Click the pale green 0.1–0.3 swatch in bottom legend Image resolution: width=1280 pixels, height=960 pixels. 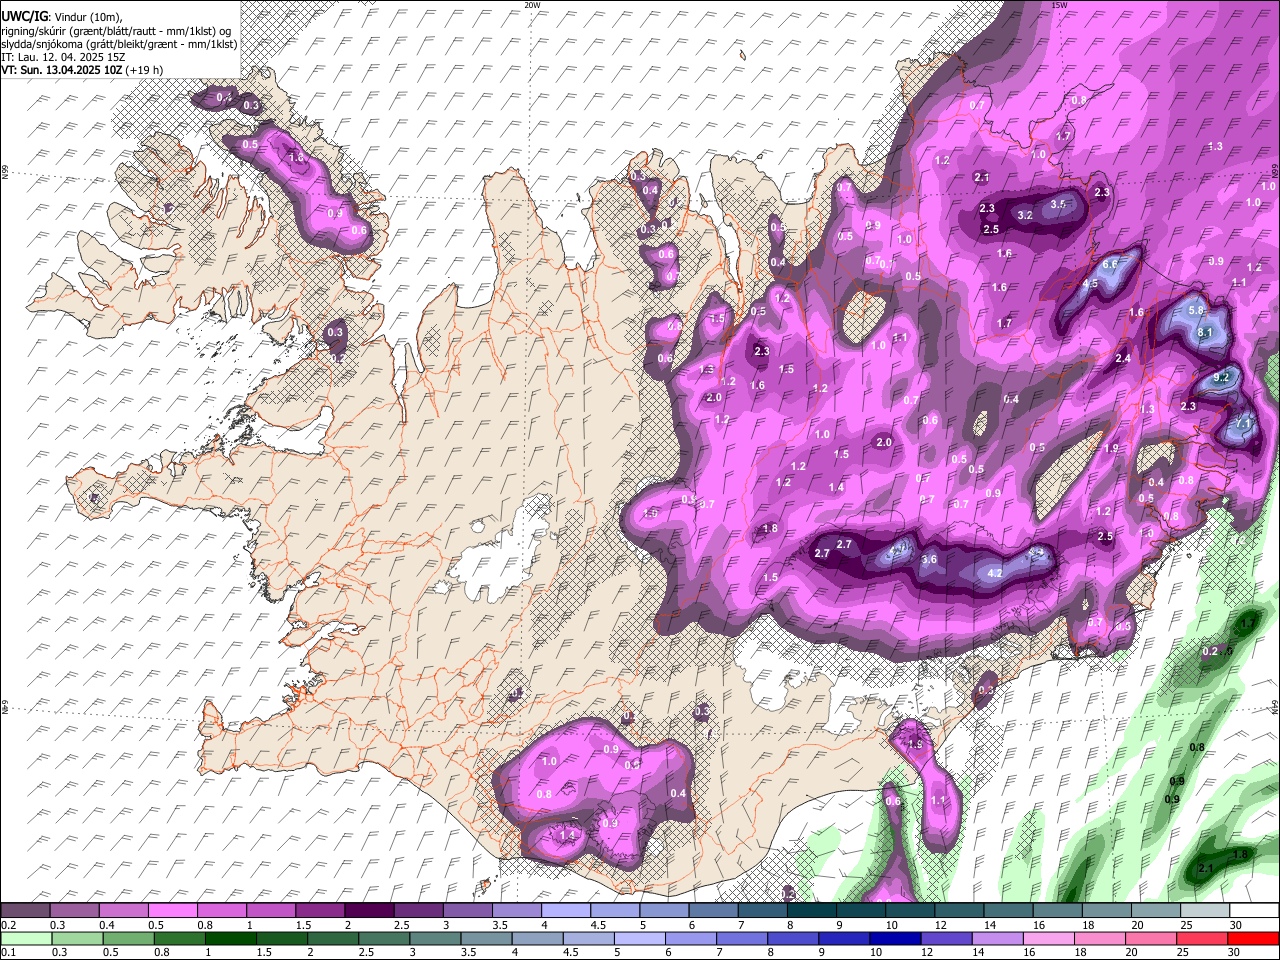click(x=27, y=938)
